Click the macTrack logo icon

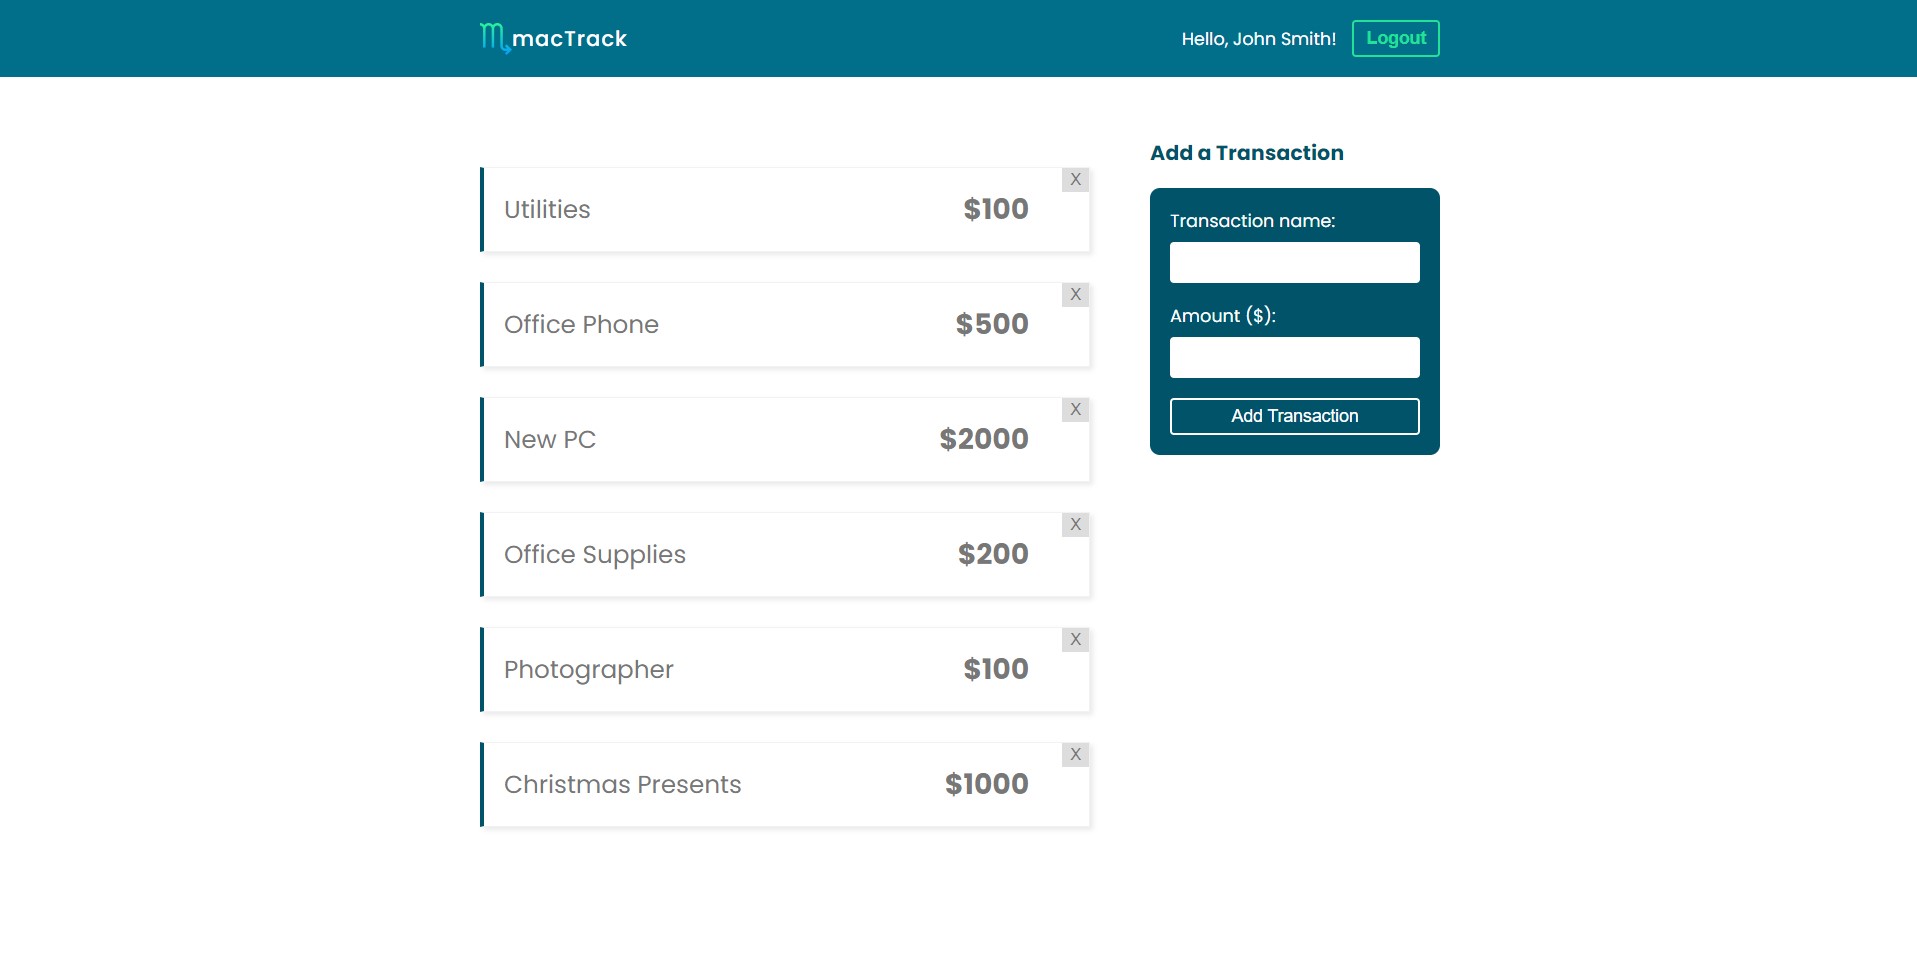(493, 38)
